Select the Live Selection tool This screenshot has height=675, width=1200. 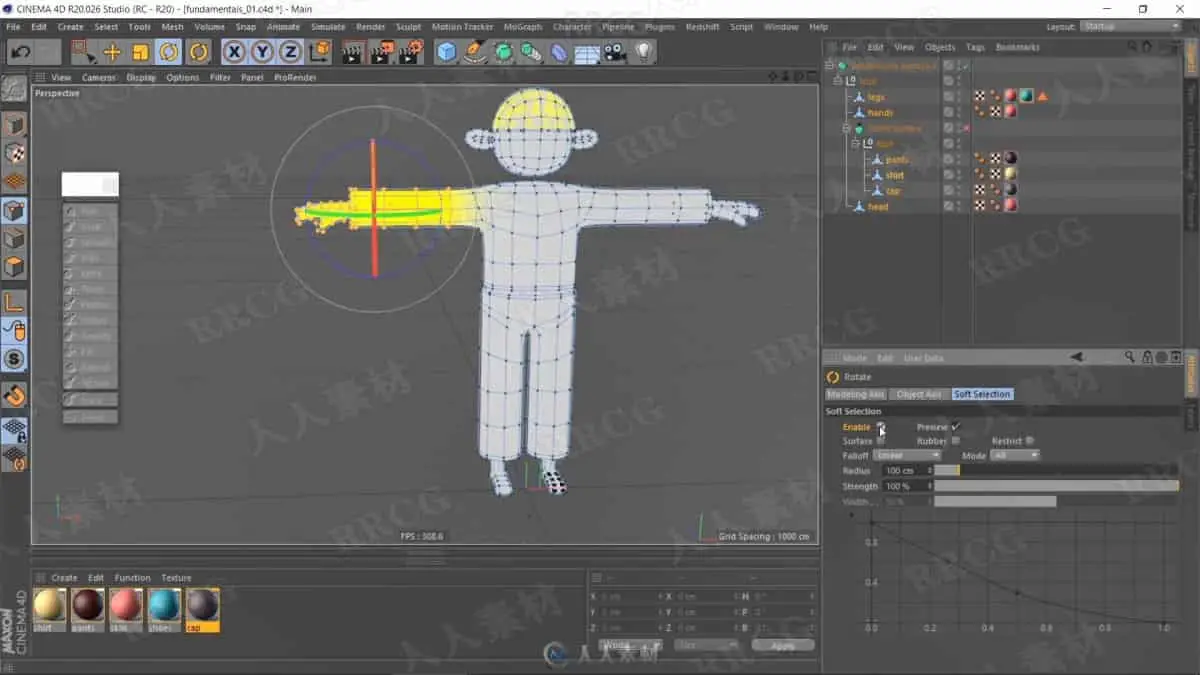coord(84,52)
